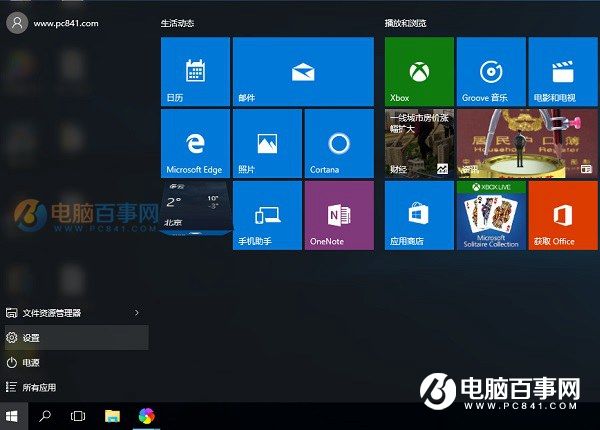Click the 电源 power option
The width and height of the screenshot is (600, 430).
coord(77,362)
